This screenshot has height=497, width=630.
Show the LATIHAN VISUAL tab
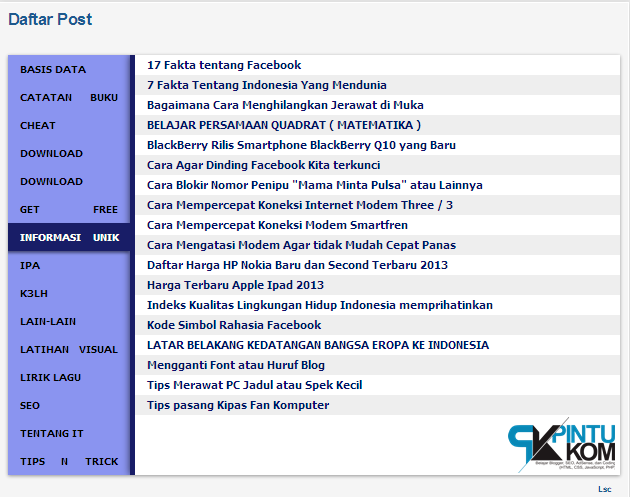[x=69, y=350]
